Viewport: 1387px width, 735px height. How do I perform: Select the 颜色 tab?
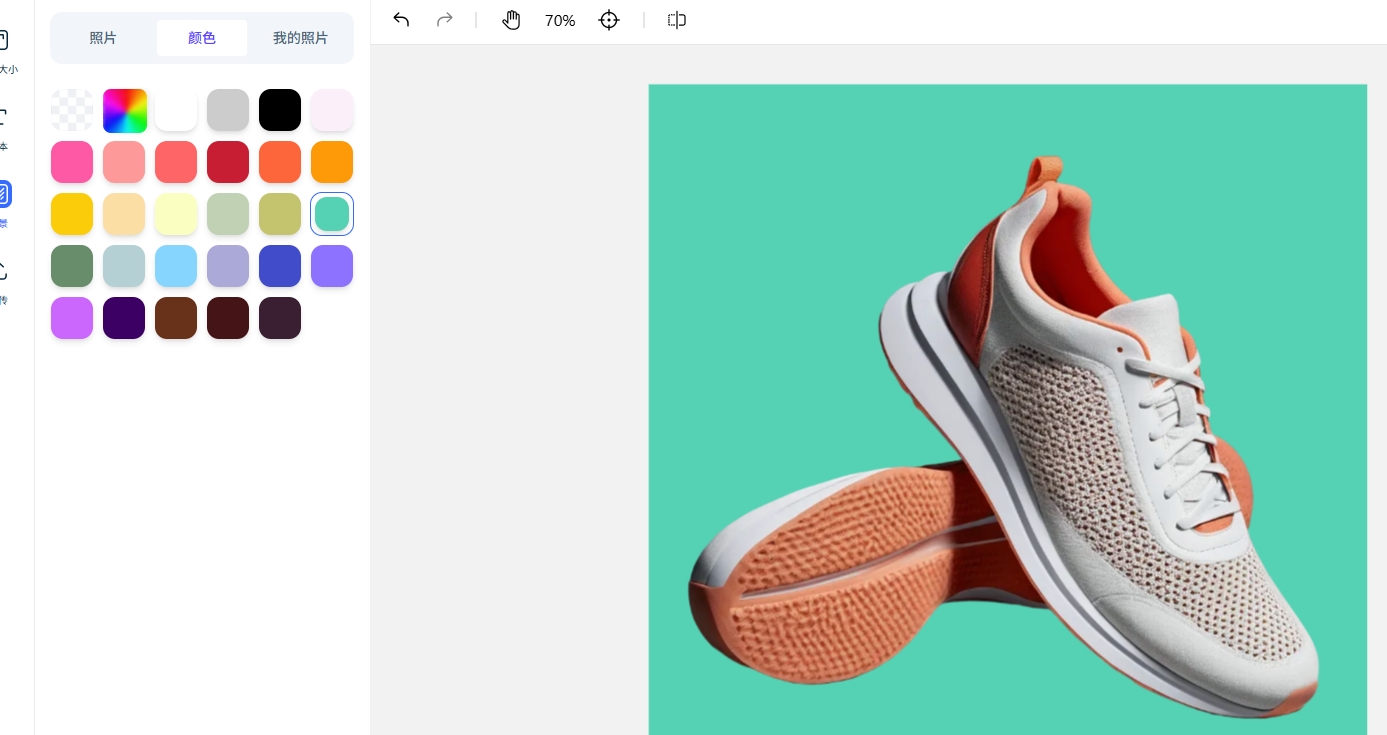pyautogui.click(x=202, y=38)
